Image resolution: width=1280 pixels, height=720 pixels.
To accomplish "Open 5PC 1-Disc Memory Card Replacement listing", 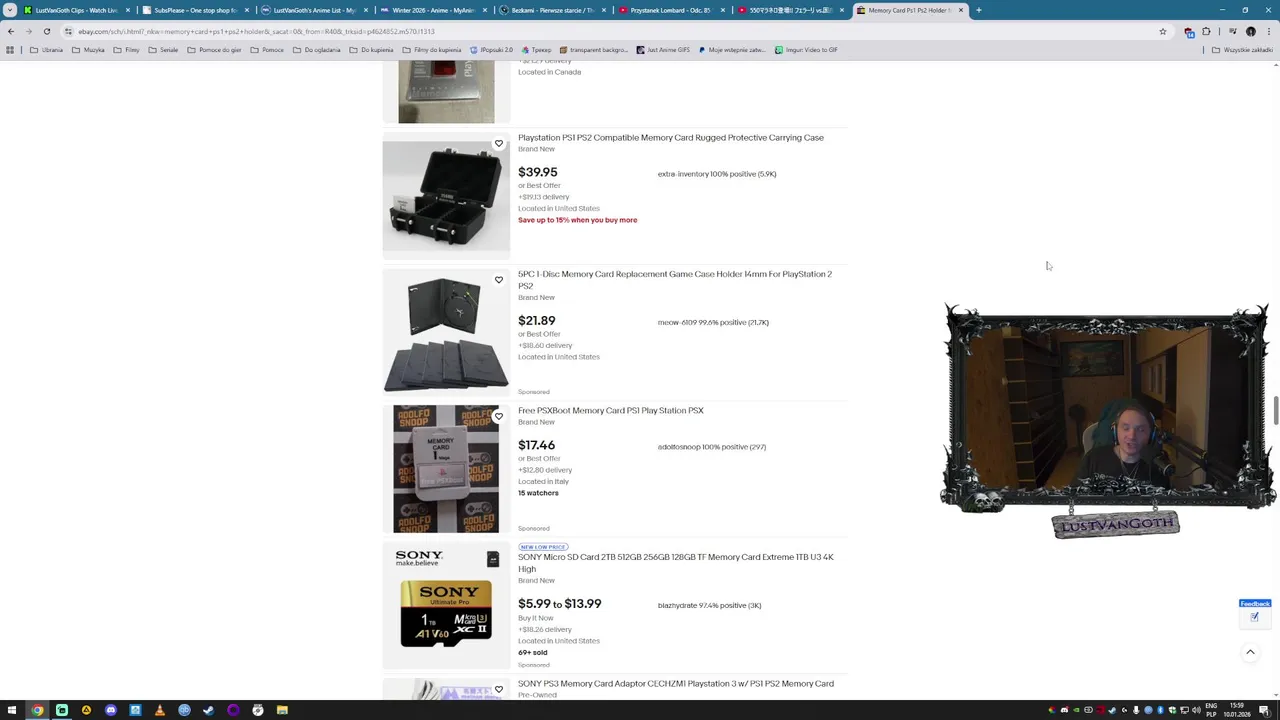I will click(675, 280).
